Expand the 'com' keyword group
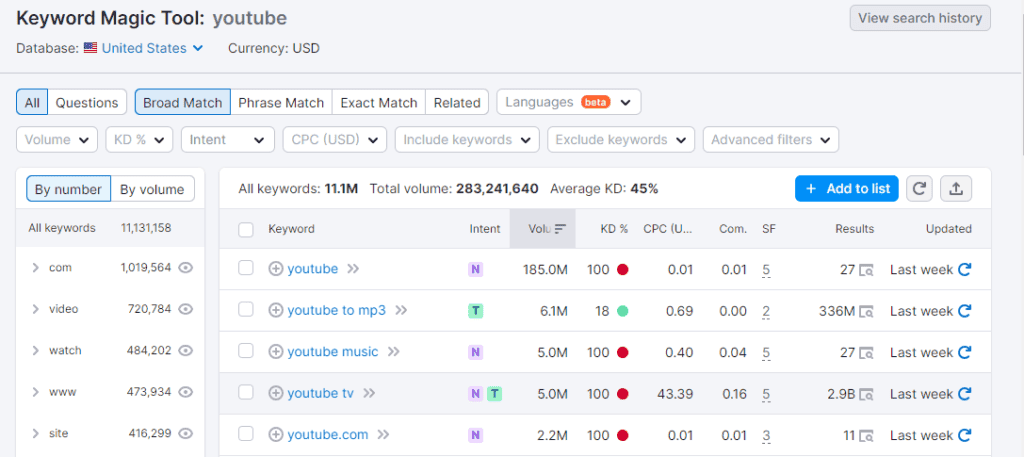The image size is (1024, 457). pos(35,268)
